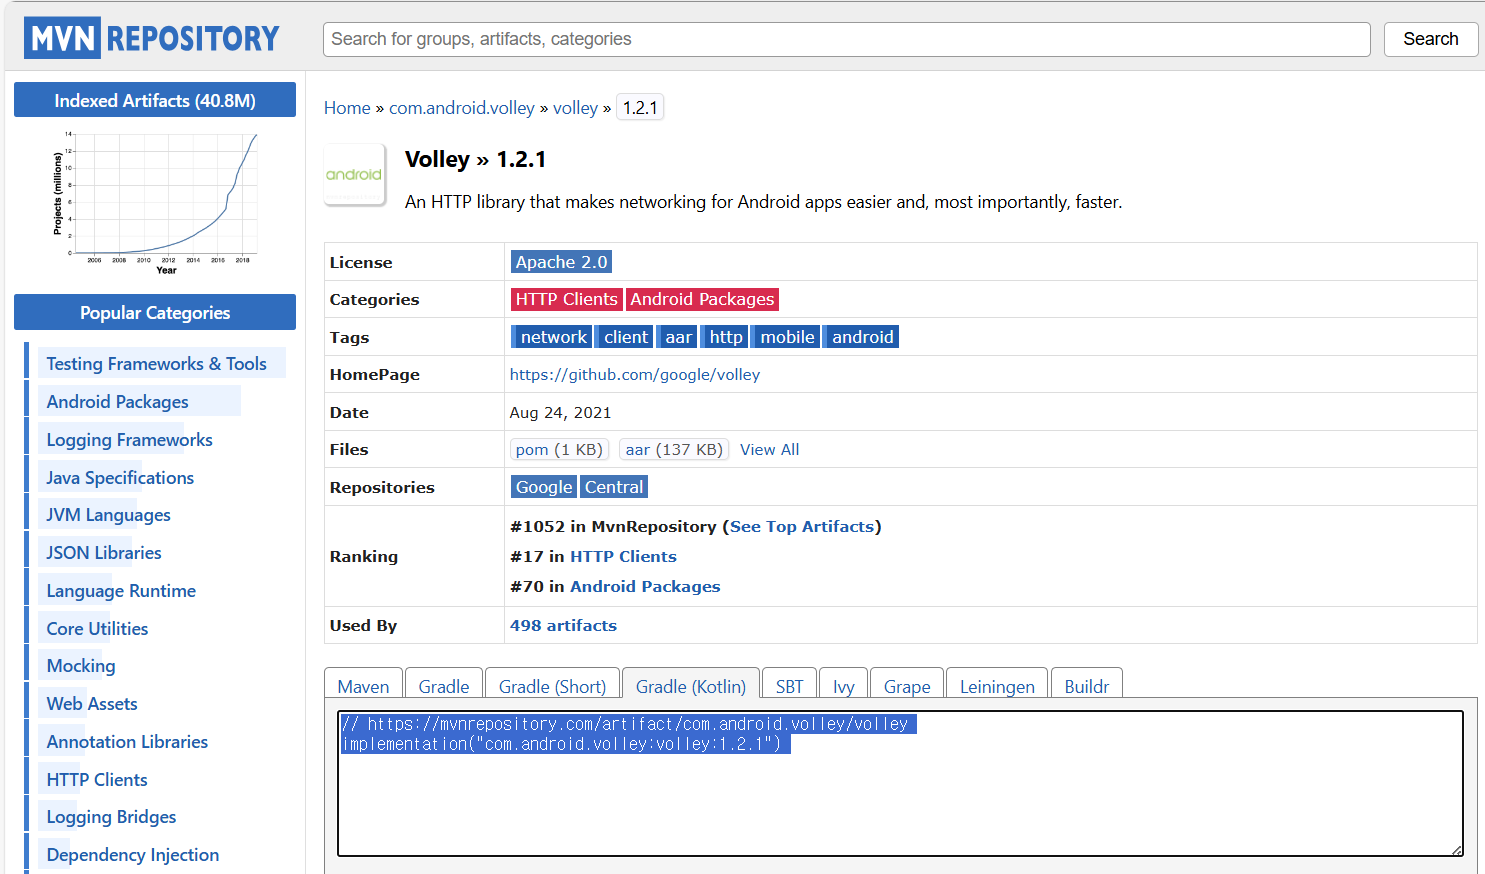Open Dependency Injection category
Viewport: 1485px width, 874px height.
[x=133, y=855]
